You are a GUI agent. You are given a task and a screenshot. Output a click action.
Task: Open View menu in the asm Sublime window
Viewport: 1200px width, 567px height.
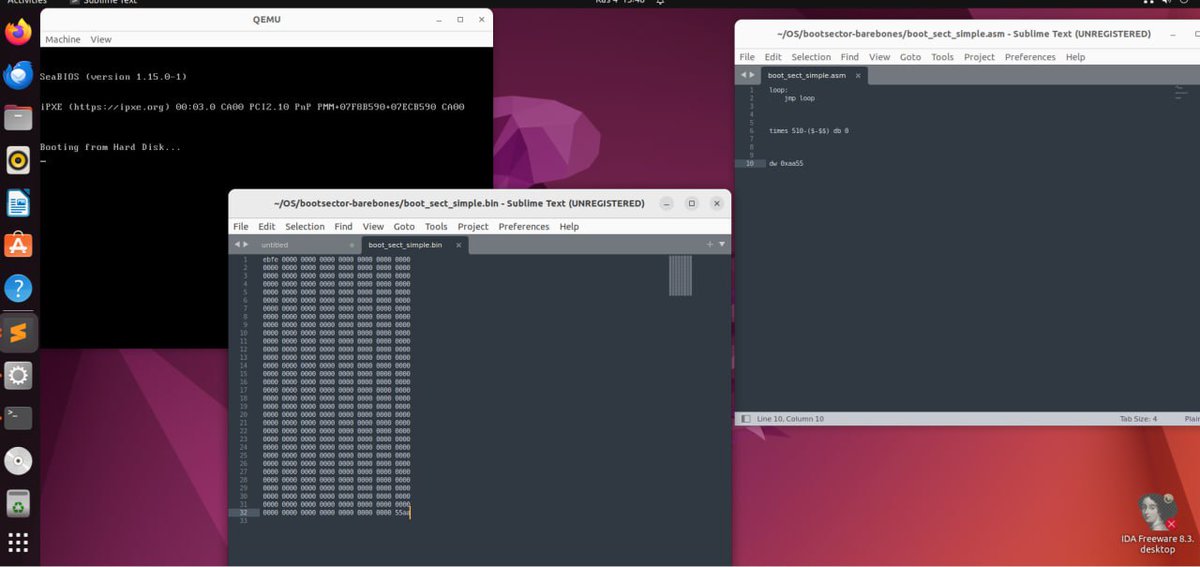pyautogui.click(x=879, y=57)
